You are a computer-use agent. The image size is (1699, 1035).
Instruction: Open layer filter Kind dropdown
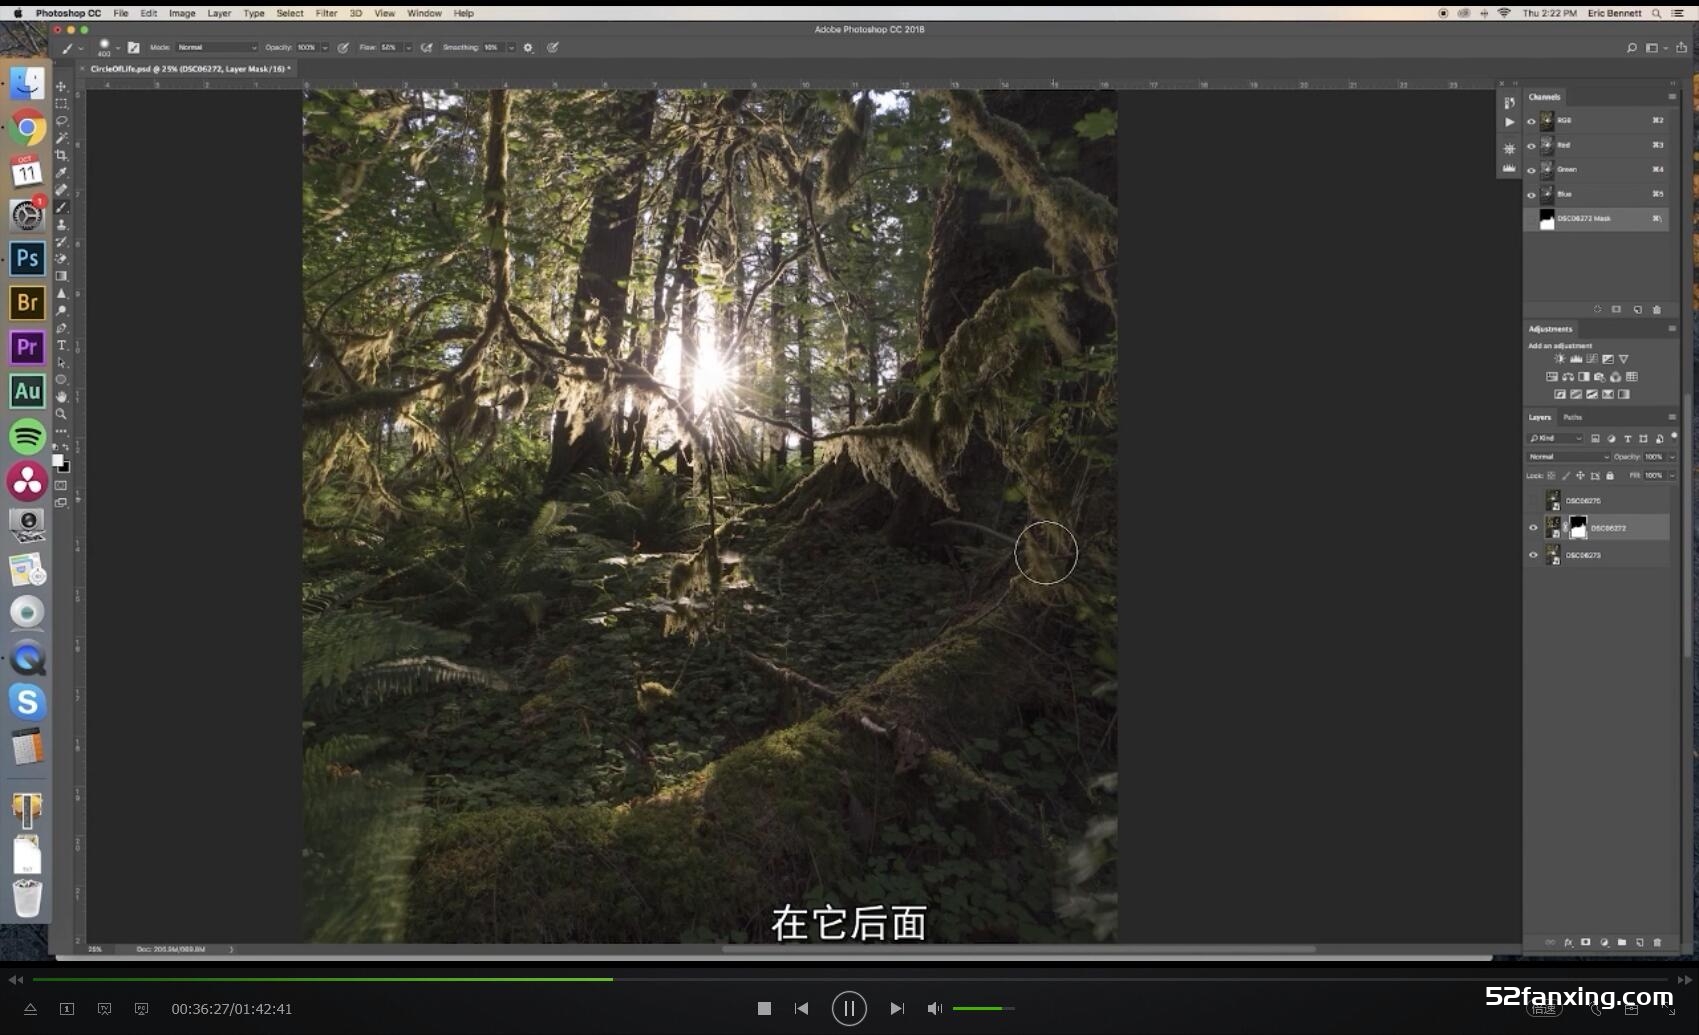pyautogui.click(x=1556, y=438)
